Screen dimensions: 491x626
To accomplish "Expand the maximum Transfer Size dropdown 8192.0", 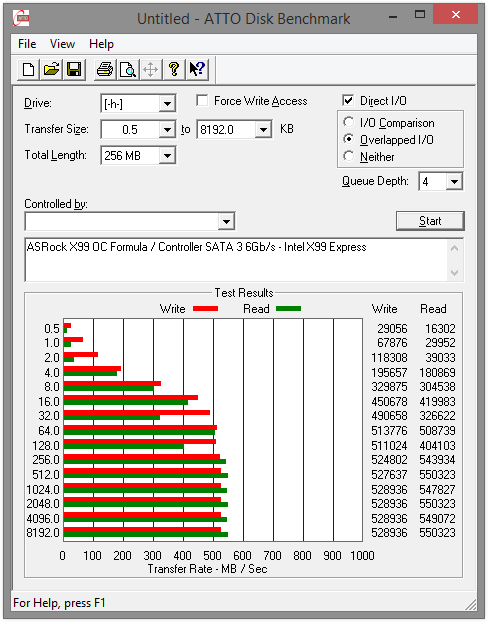I will [x=263, y=129].
